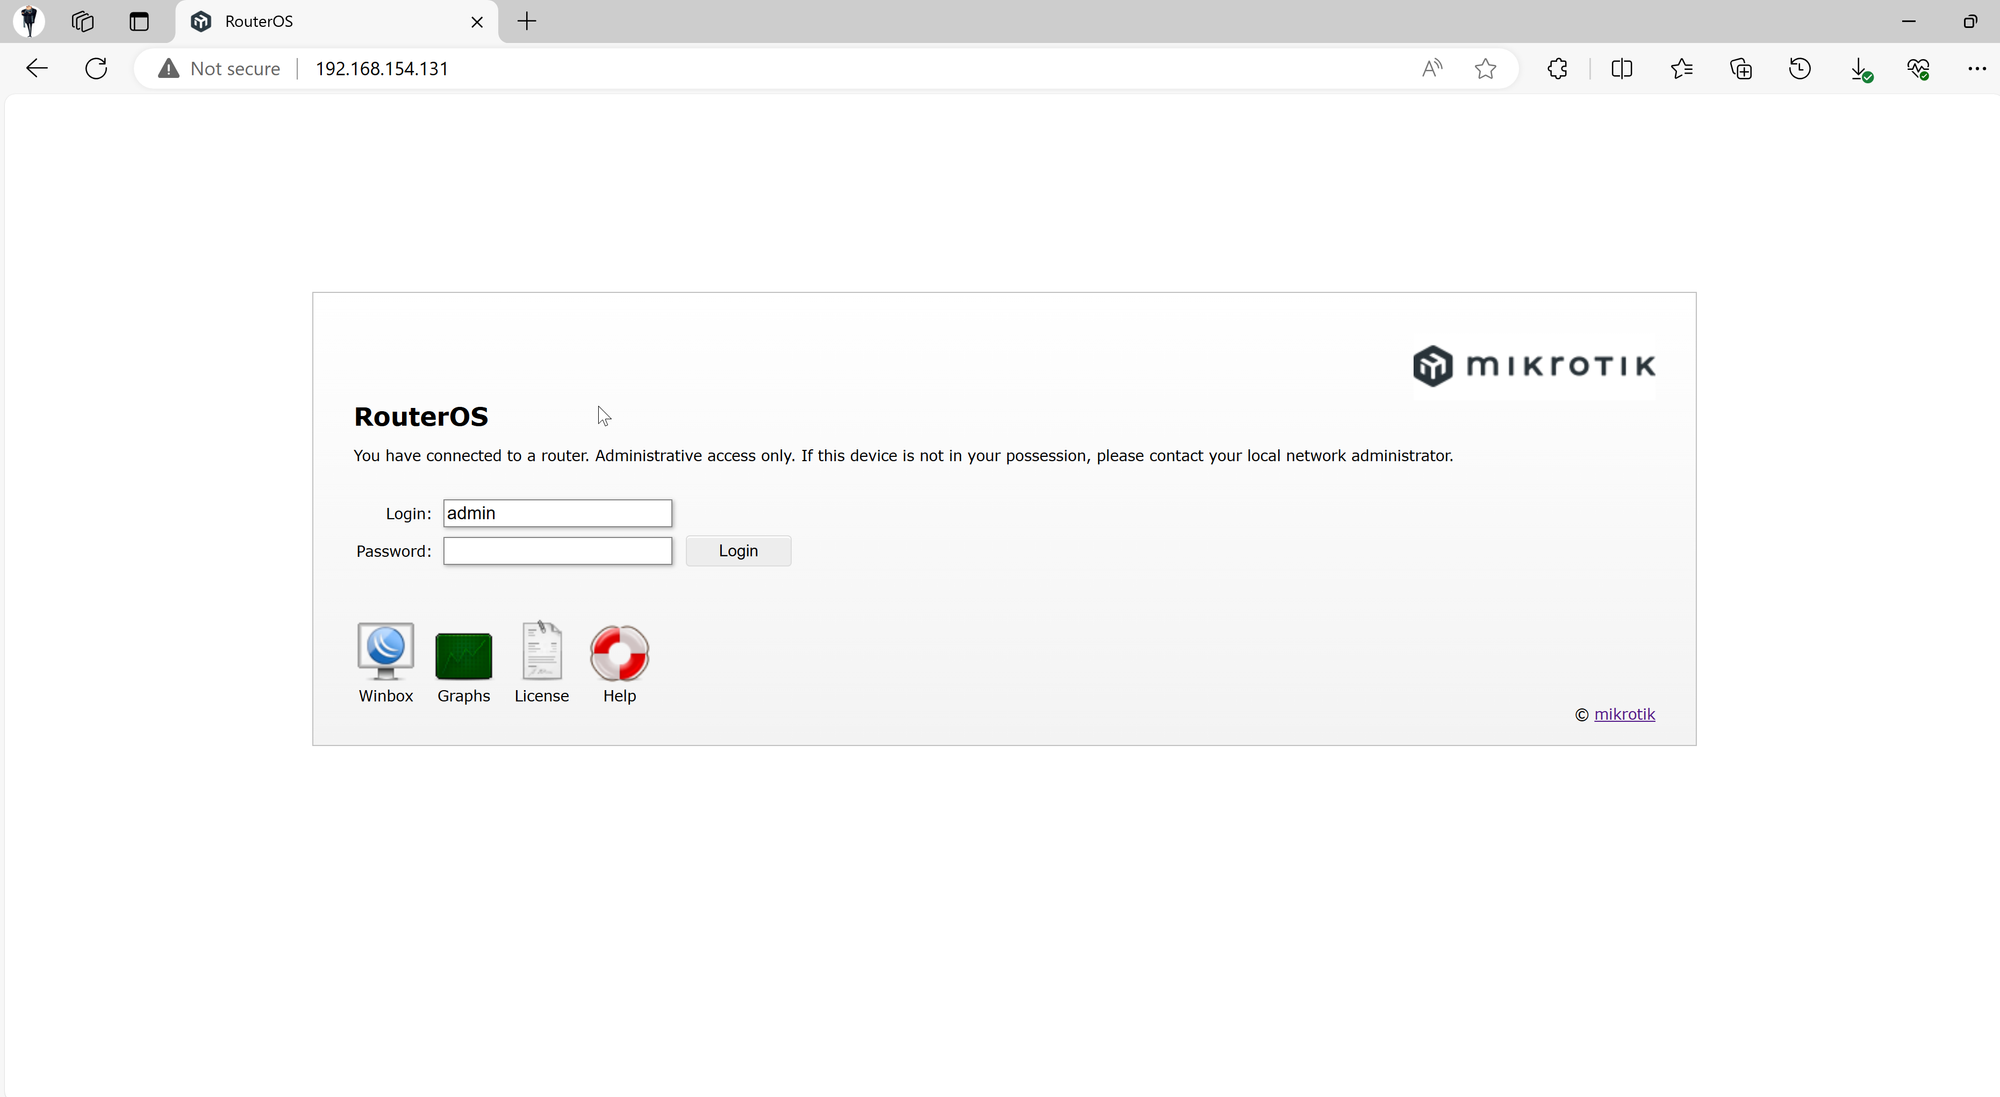Click the Login button
The width and height of the screenshot is (2000, 1097).
[739, 550]
